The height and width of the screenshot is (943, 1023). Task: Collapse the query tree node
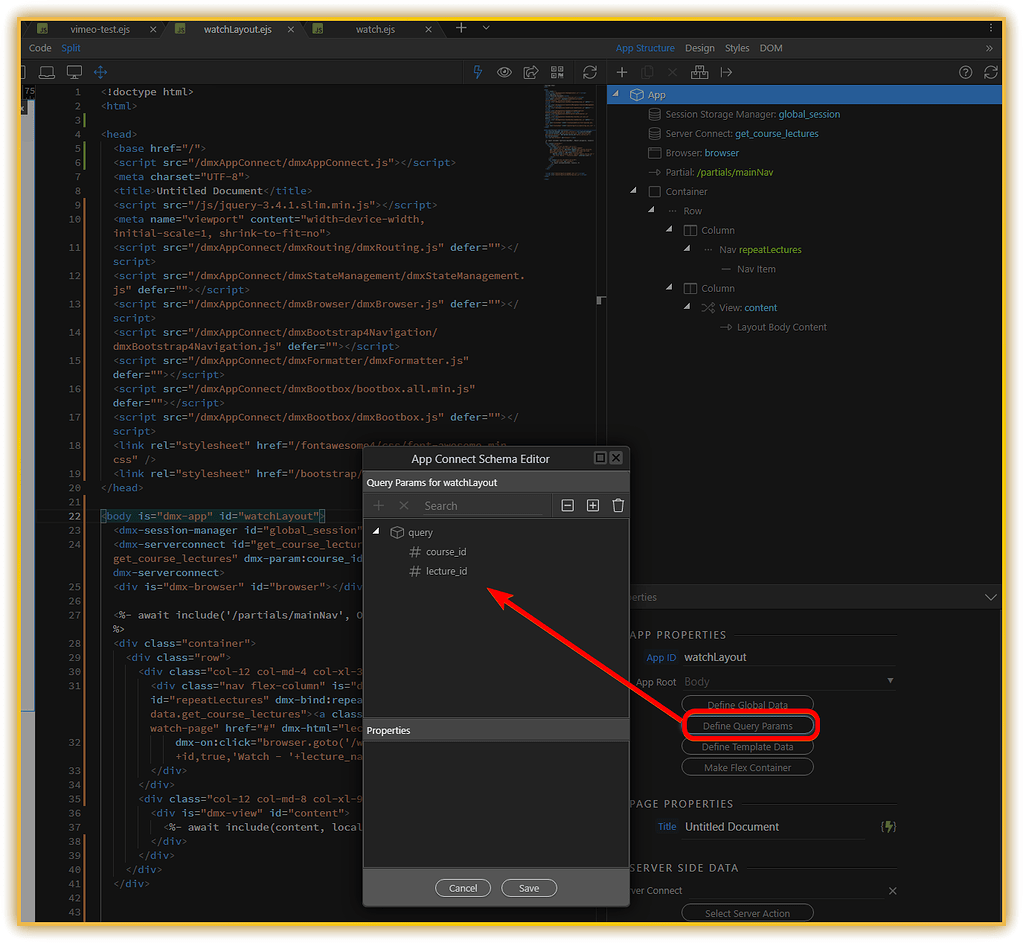(x=374, y=532)
